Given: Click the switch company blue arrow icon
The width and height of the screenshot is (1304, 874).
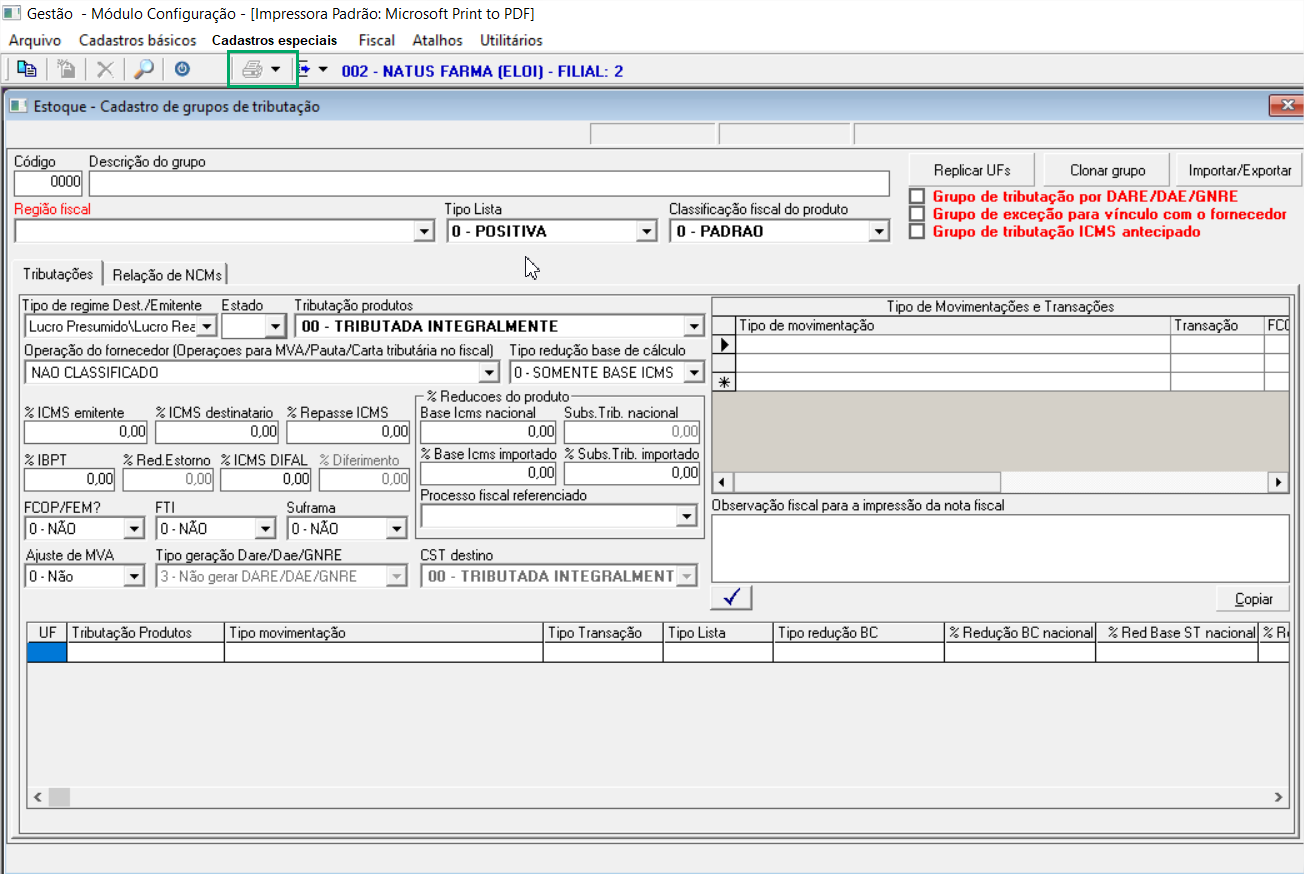Looking at the screenshot, I should [304, 70].
